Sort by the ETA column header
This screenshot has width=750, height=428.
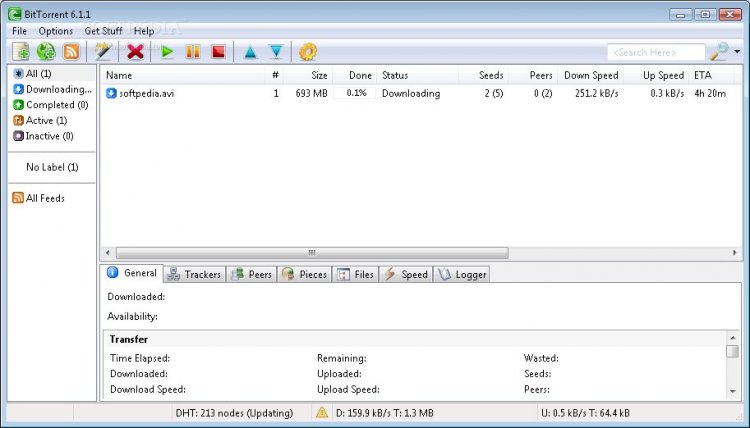[x=712, y=76]
